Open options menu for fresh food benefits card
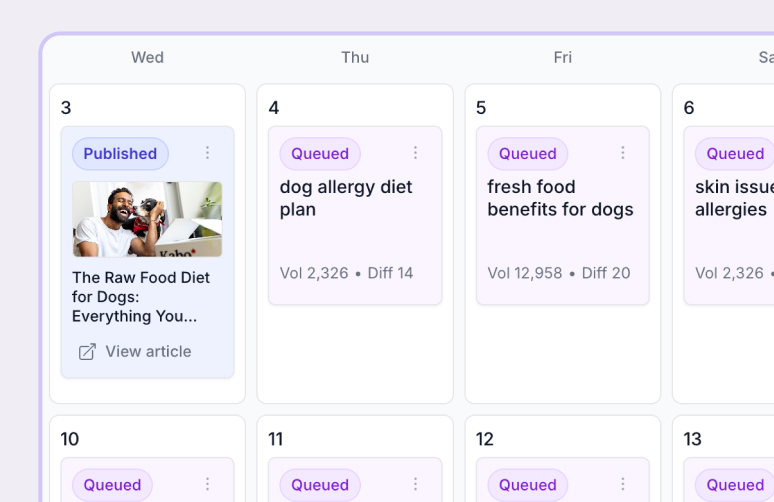This screenshot has width=774, height=502. point(623,153)
